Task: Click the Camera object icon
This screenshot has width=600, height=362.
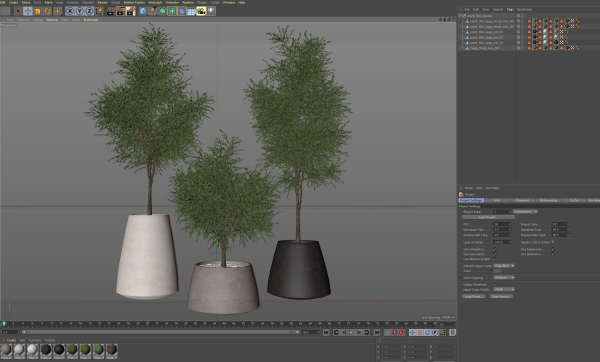Action: coord(201,11)
